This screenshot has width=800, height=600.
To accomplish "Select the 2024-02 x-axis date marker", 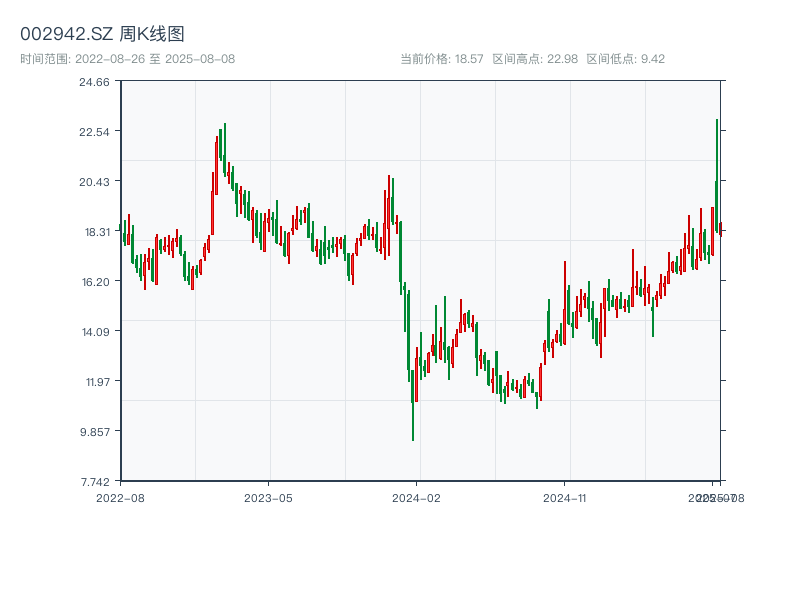I will point(417,497).
